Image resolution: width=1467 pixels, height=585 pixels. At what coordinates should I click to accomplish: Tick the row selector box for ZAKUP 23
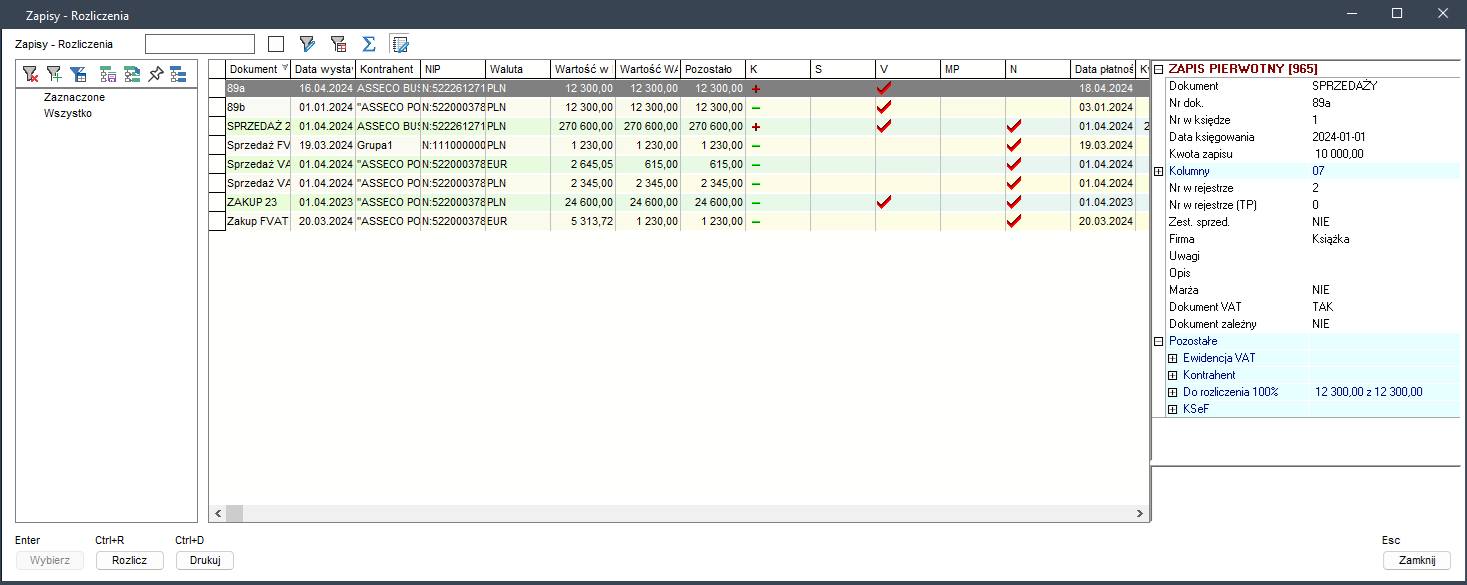coord(217,202)
